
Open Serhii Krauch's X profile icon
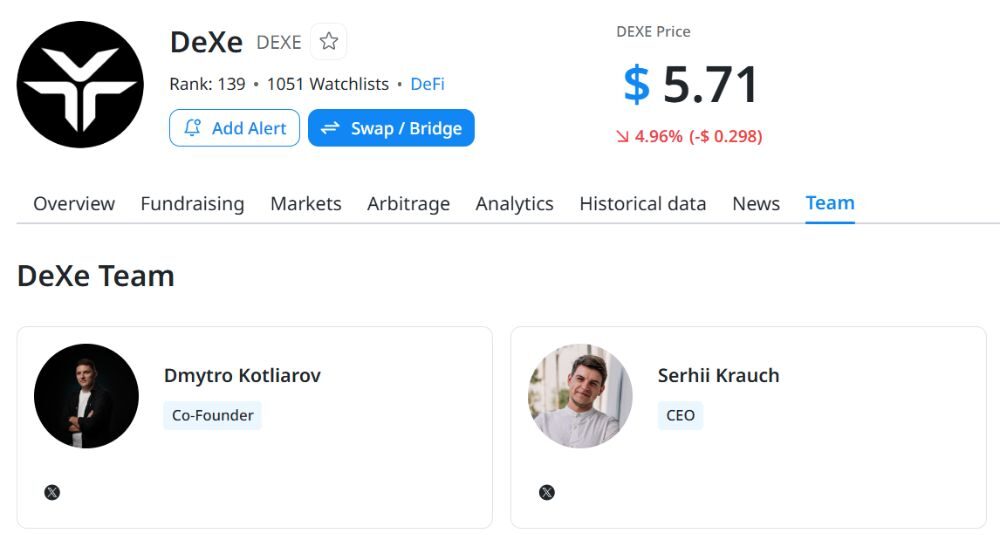click(547, 492)
